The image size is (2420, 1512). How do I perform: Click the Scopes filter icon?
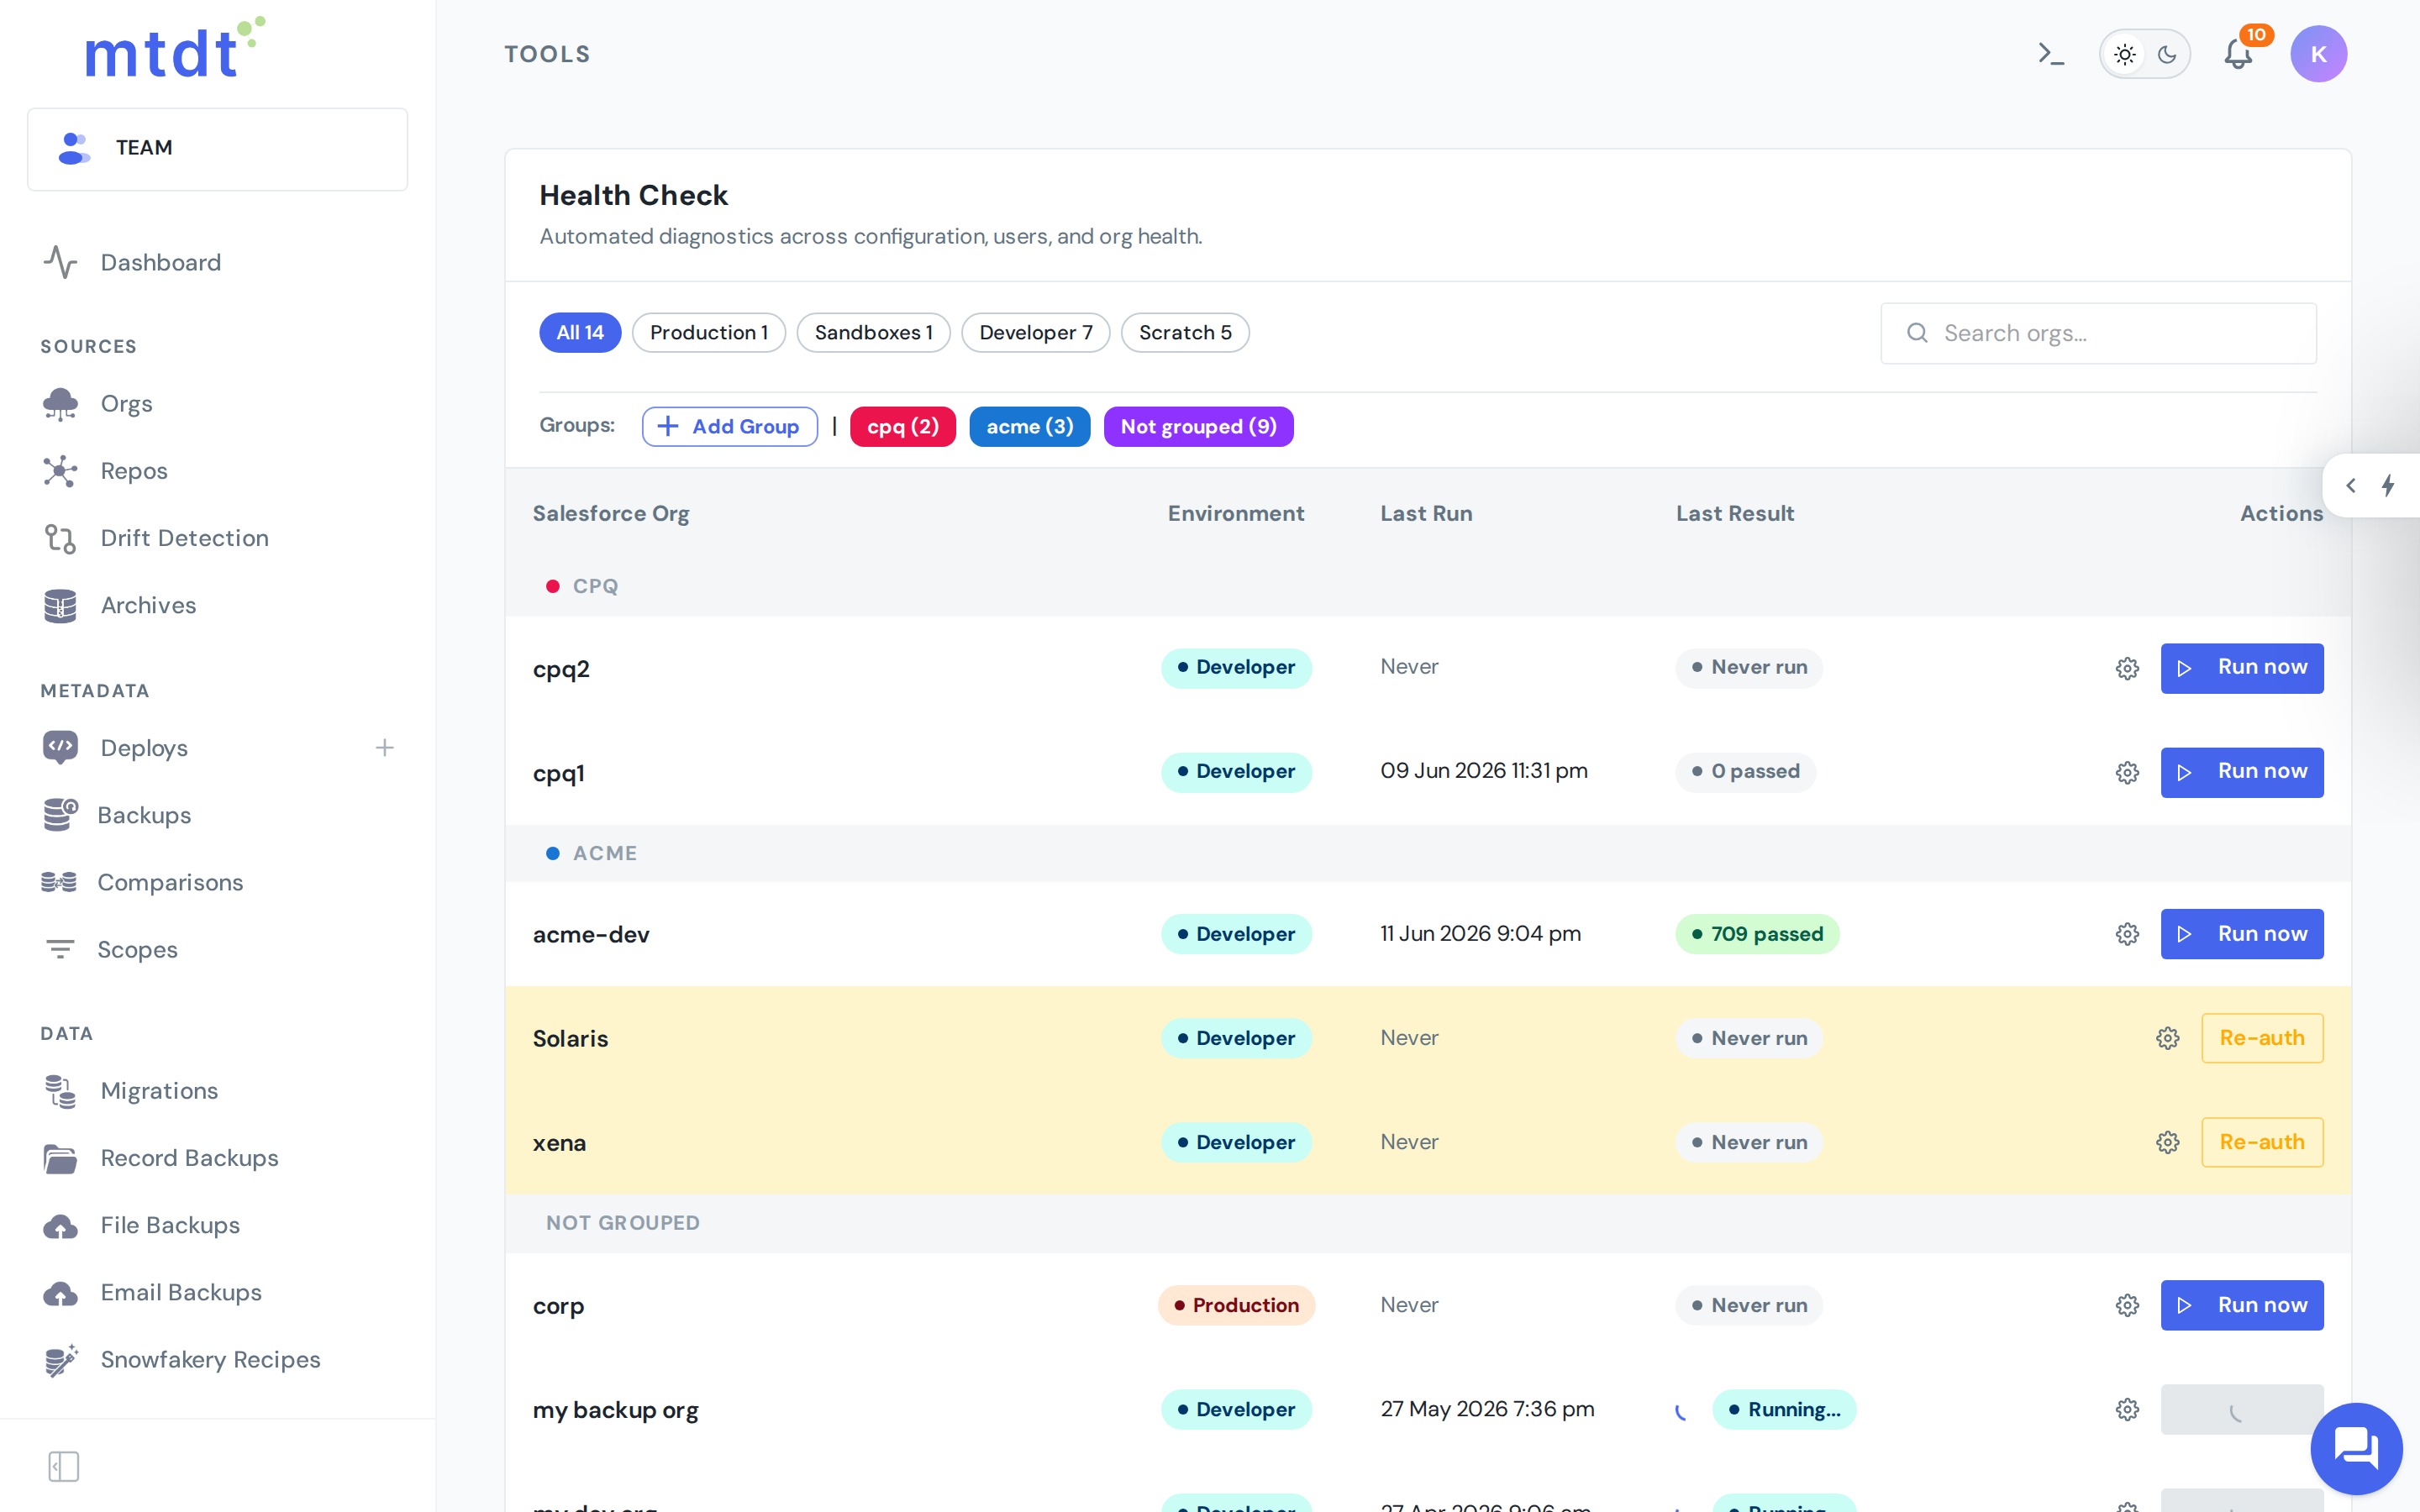pyautogui.click(x=60, y=949)
